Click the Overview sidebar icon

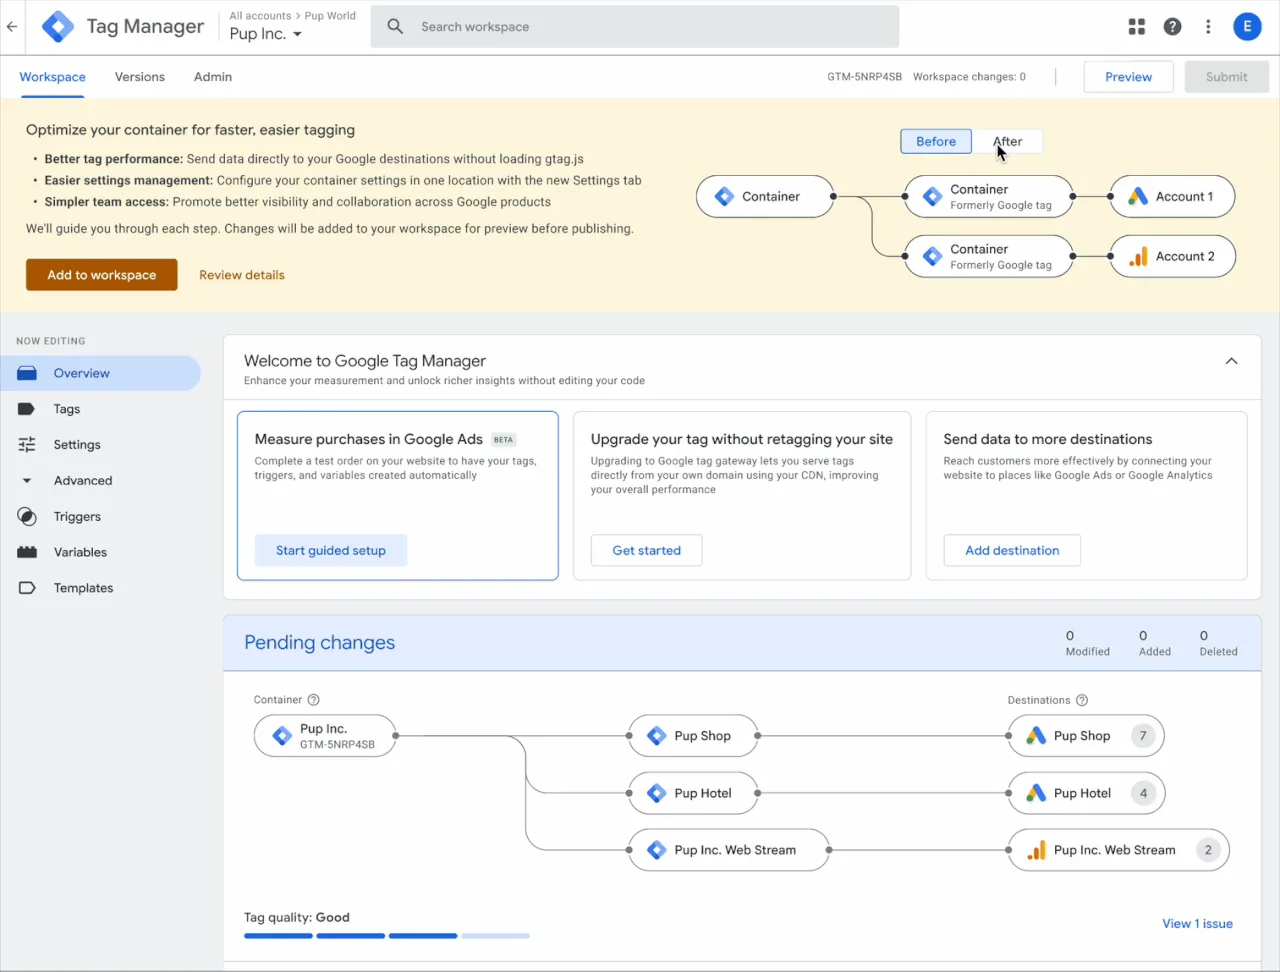[27, 373]
